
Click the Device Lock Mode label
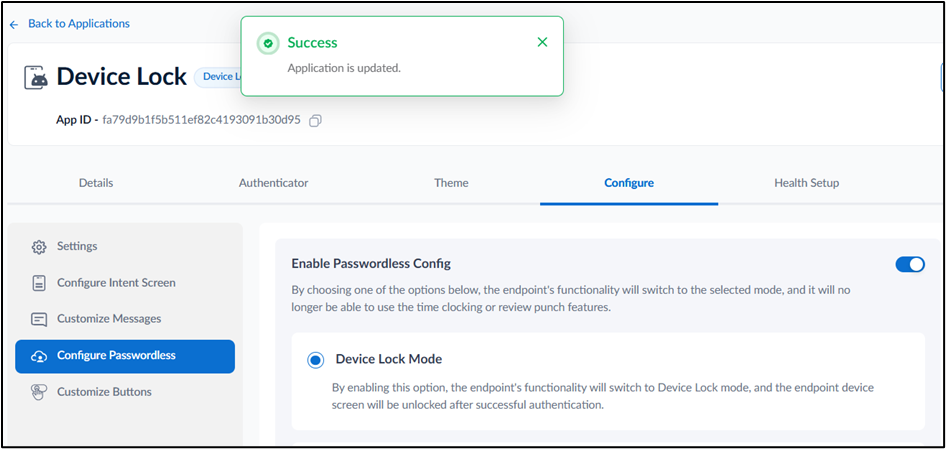tap(389, 359)
